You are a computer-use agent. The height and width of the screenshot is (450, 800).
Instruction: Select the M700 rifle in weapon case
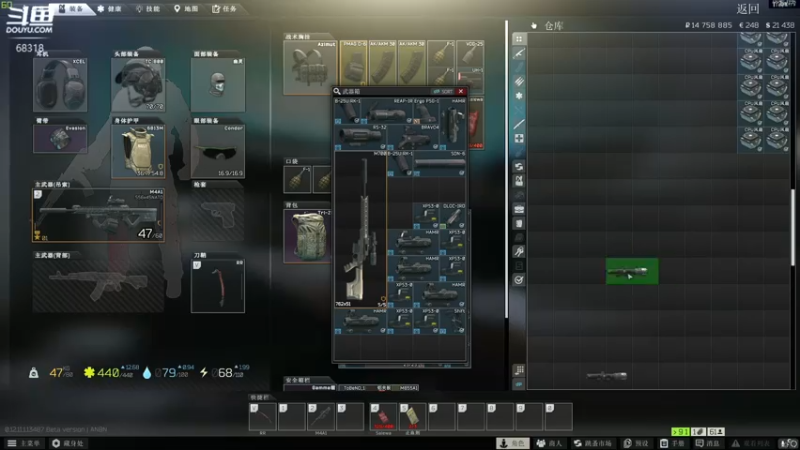360,229
